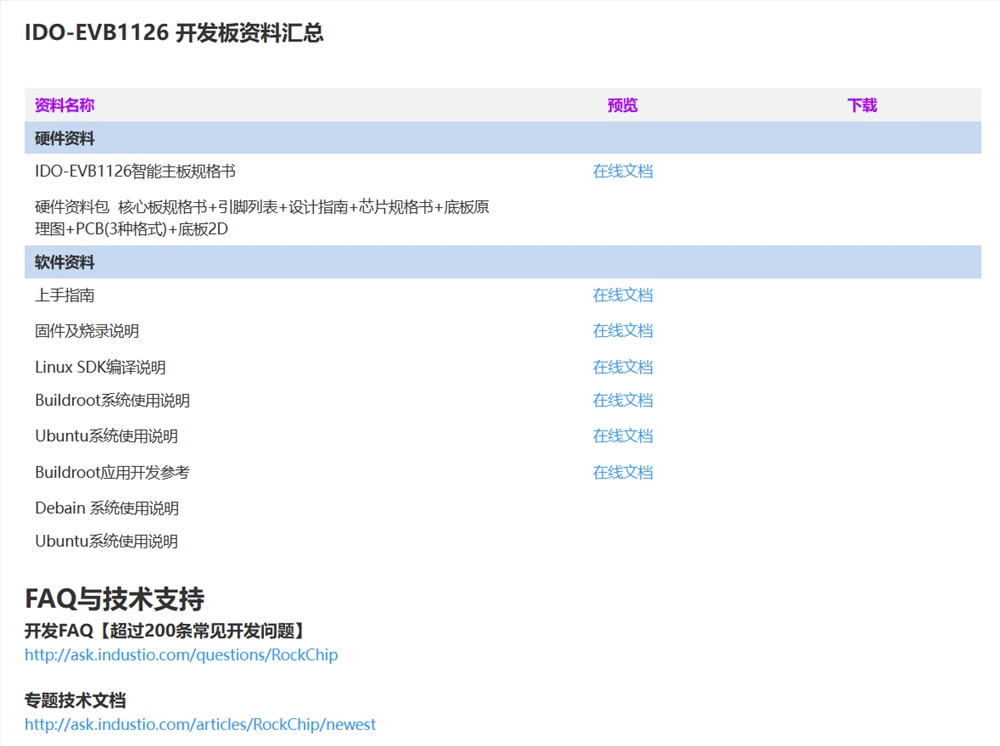Open 在线文档 link for Buildroot应用开发参考
The height and width of the screenshot is (746, 1000).
click(x=622, y=472)
